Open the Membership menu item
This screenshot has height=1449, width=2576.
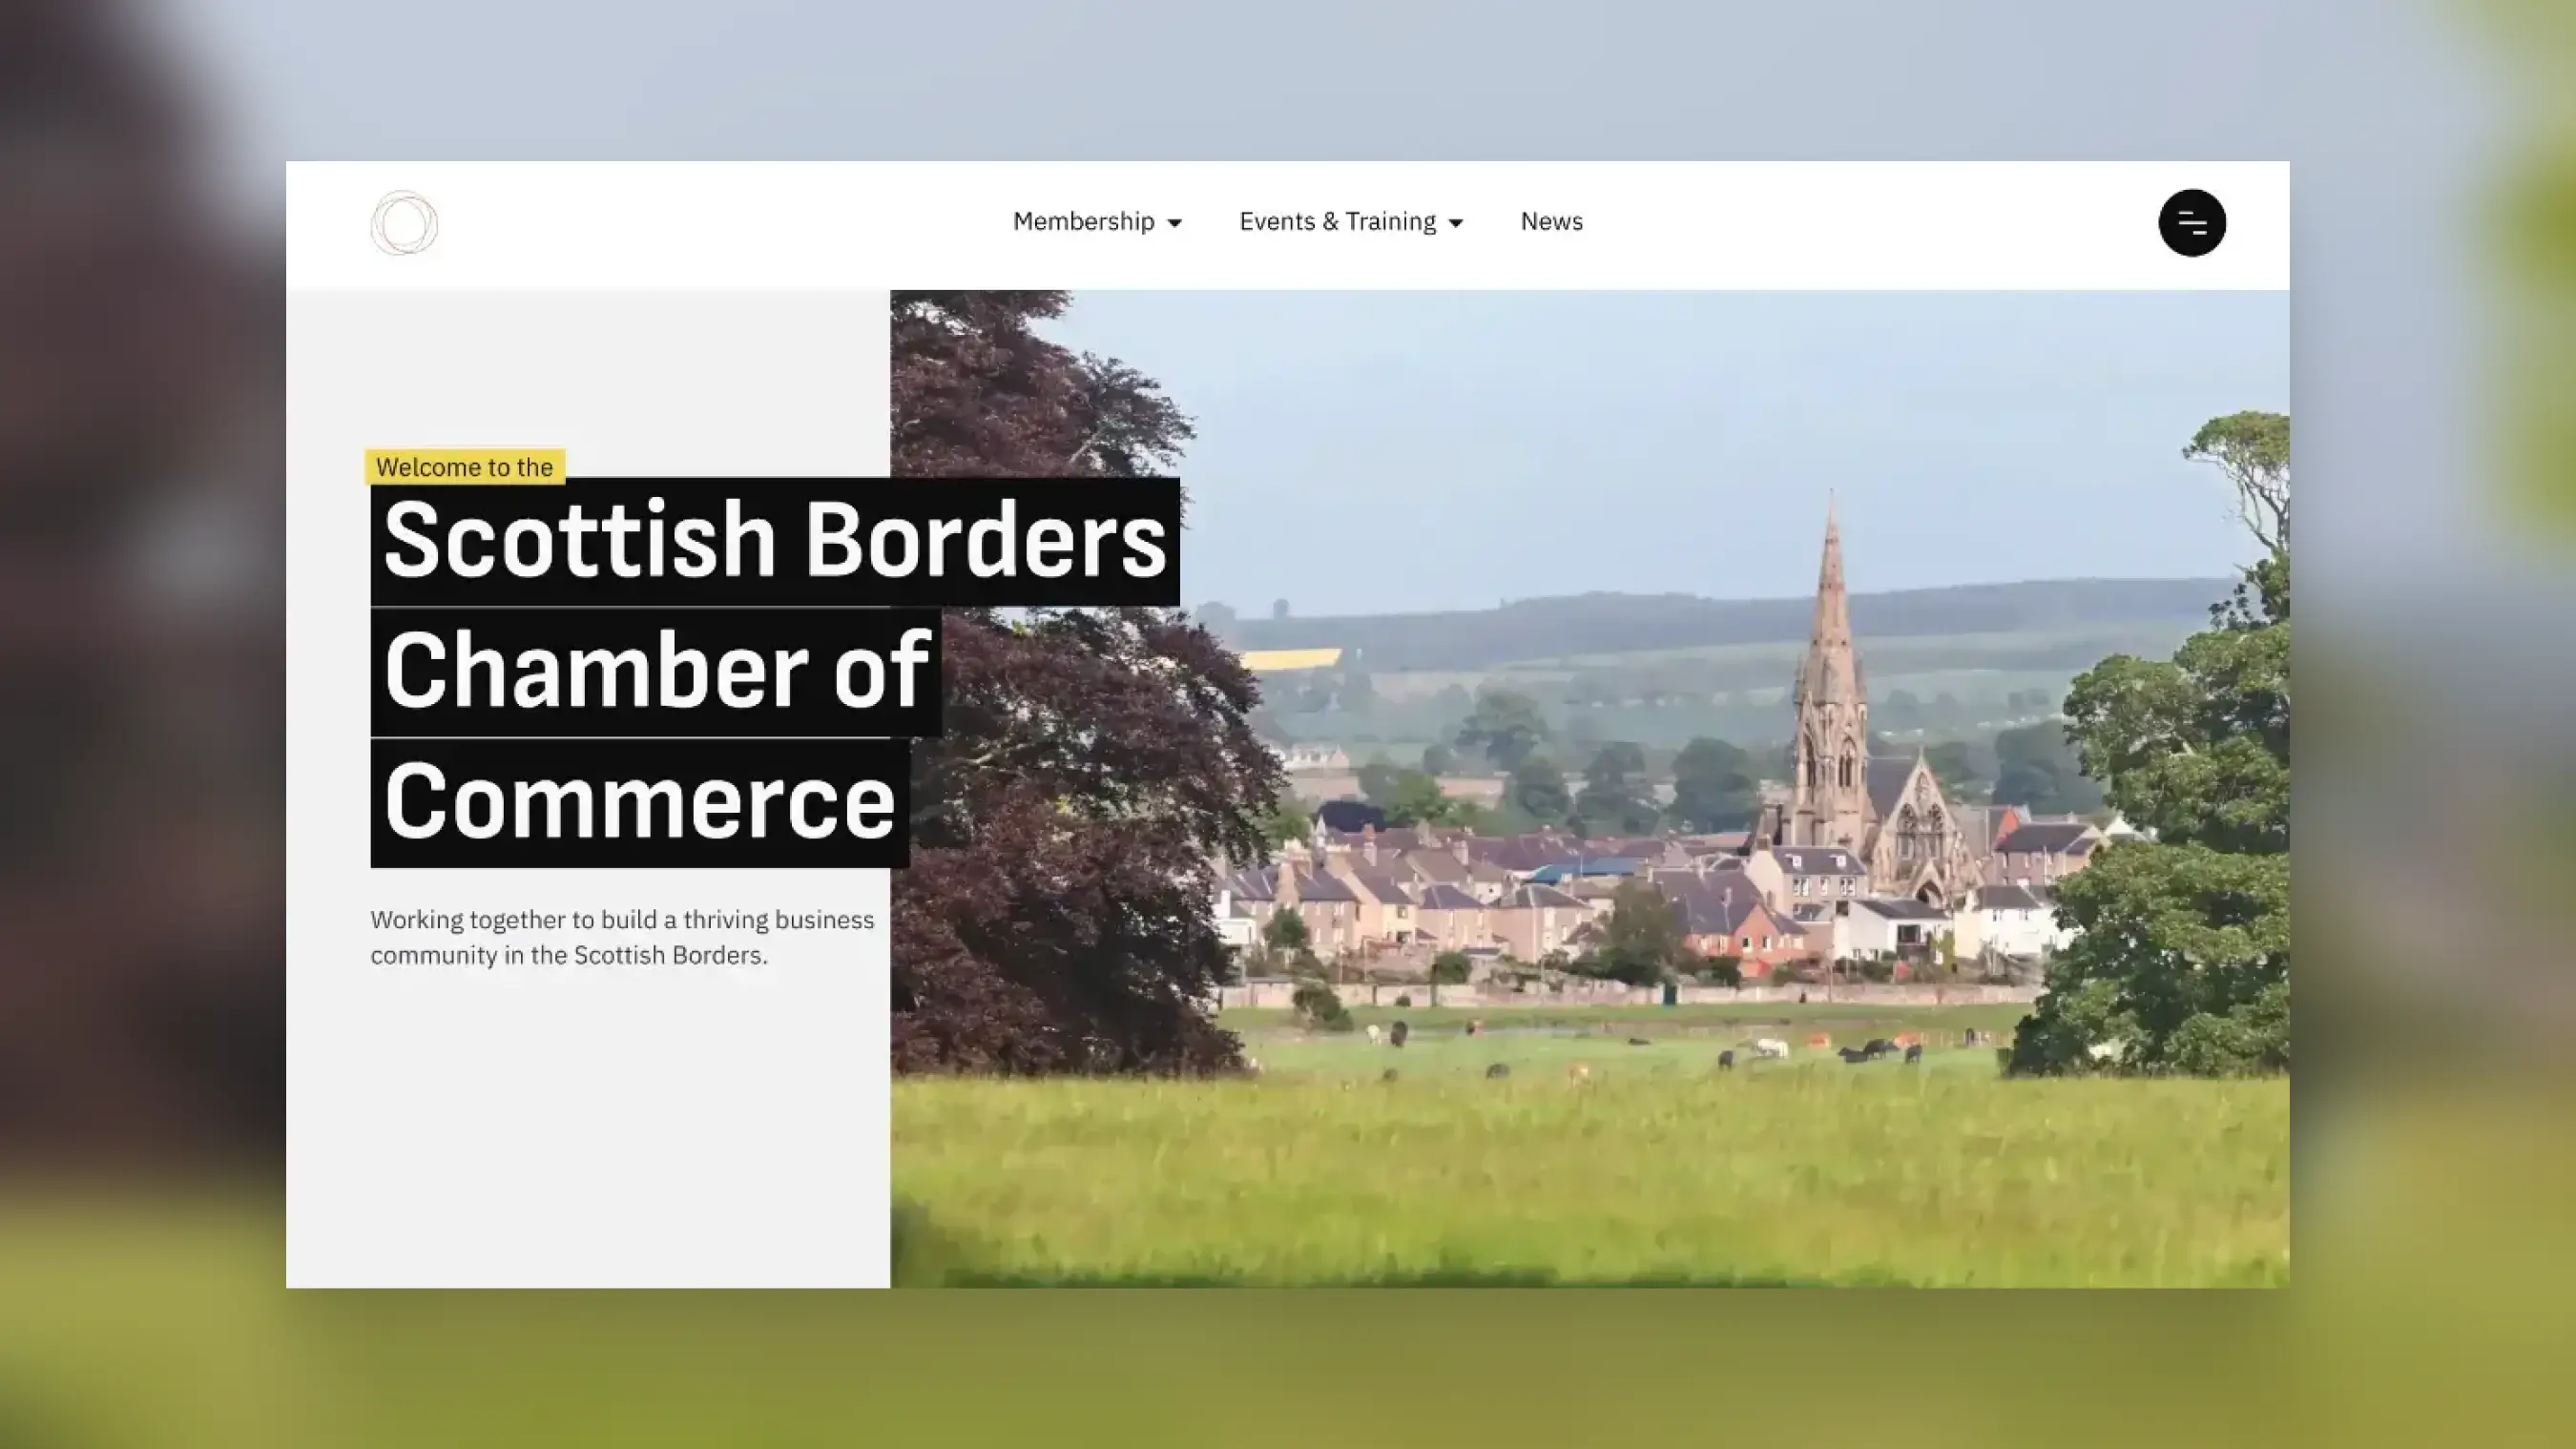(x=1083, y=221)
